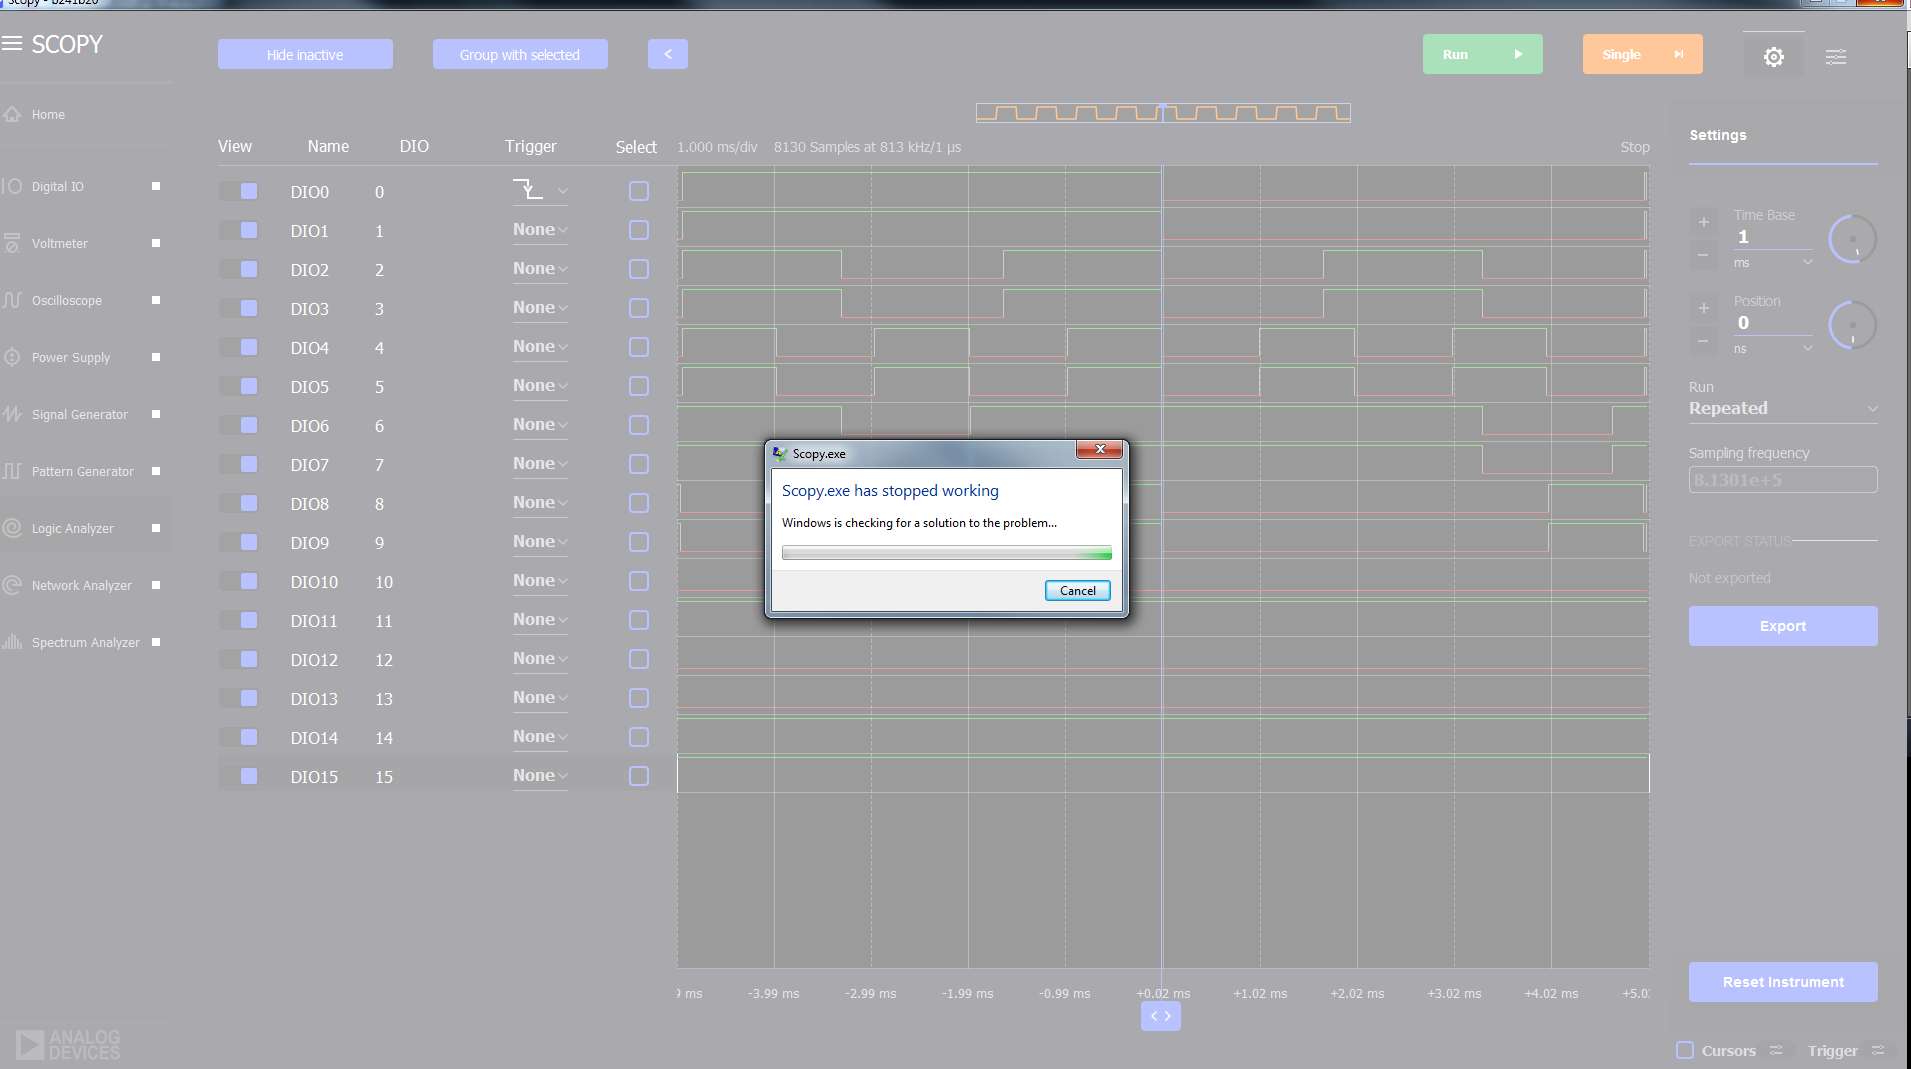The height and width of the screenshot is (1069, 1911).
Task: Open the sliders menu icon beside gear
Action: click(1836, 57)
